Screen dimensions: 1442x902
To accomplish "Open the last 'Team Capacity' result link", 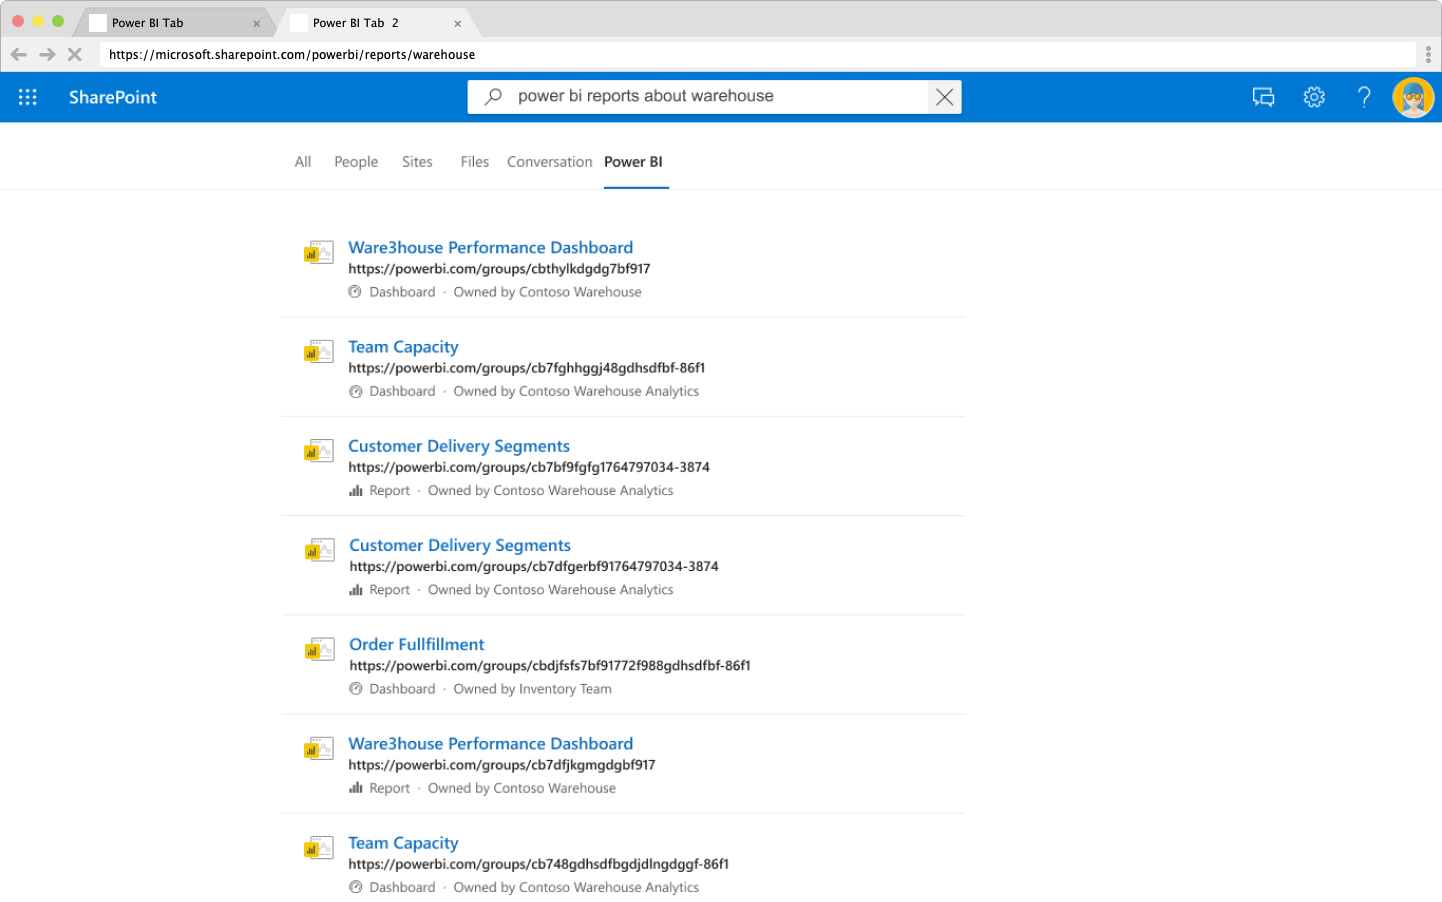I will (x=403, y=843).
